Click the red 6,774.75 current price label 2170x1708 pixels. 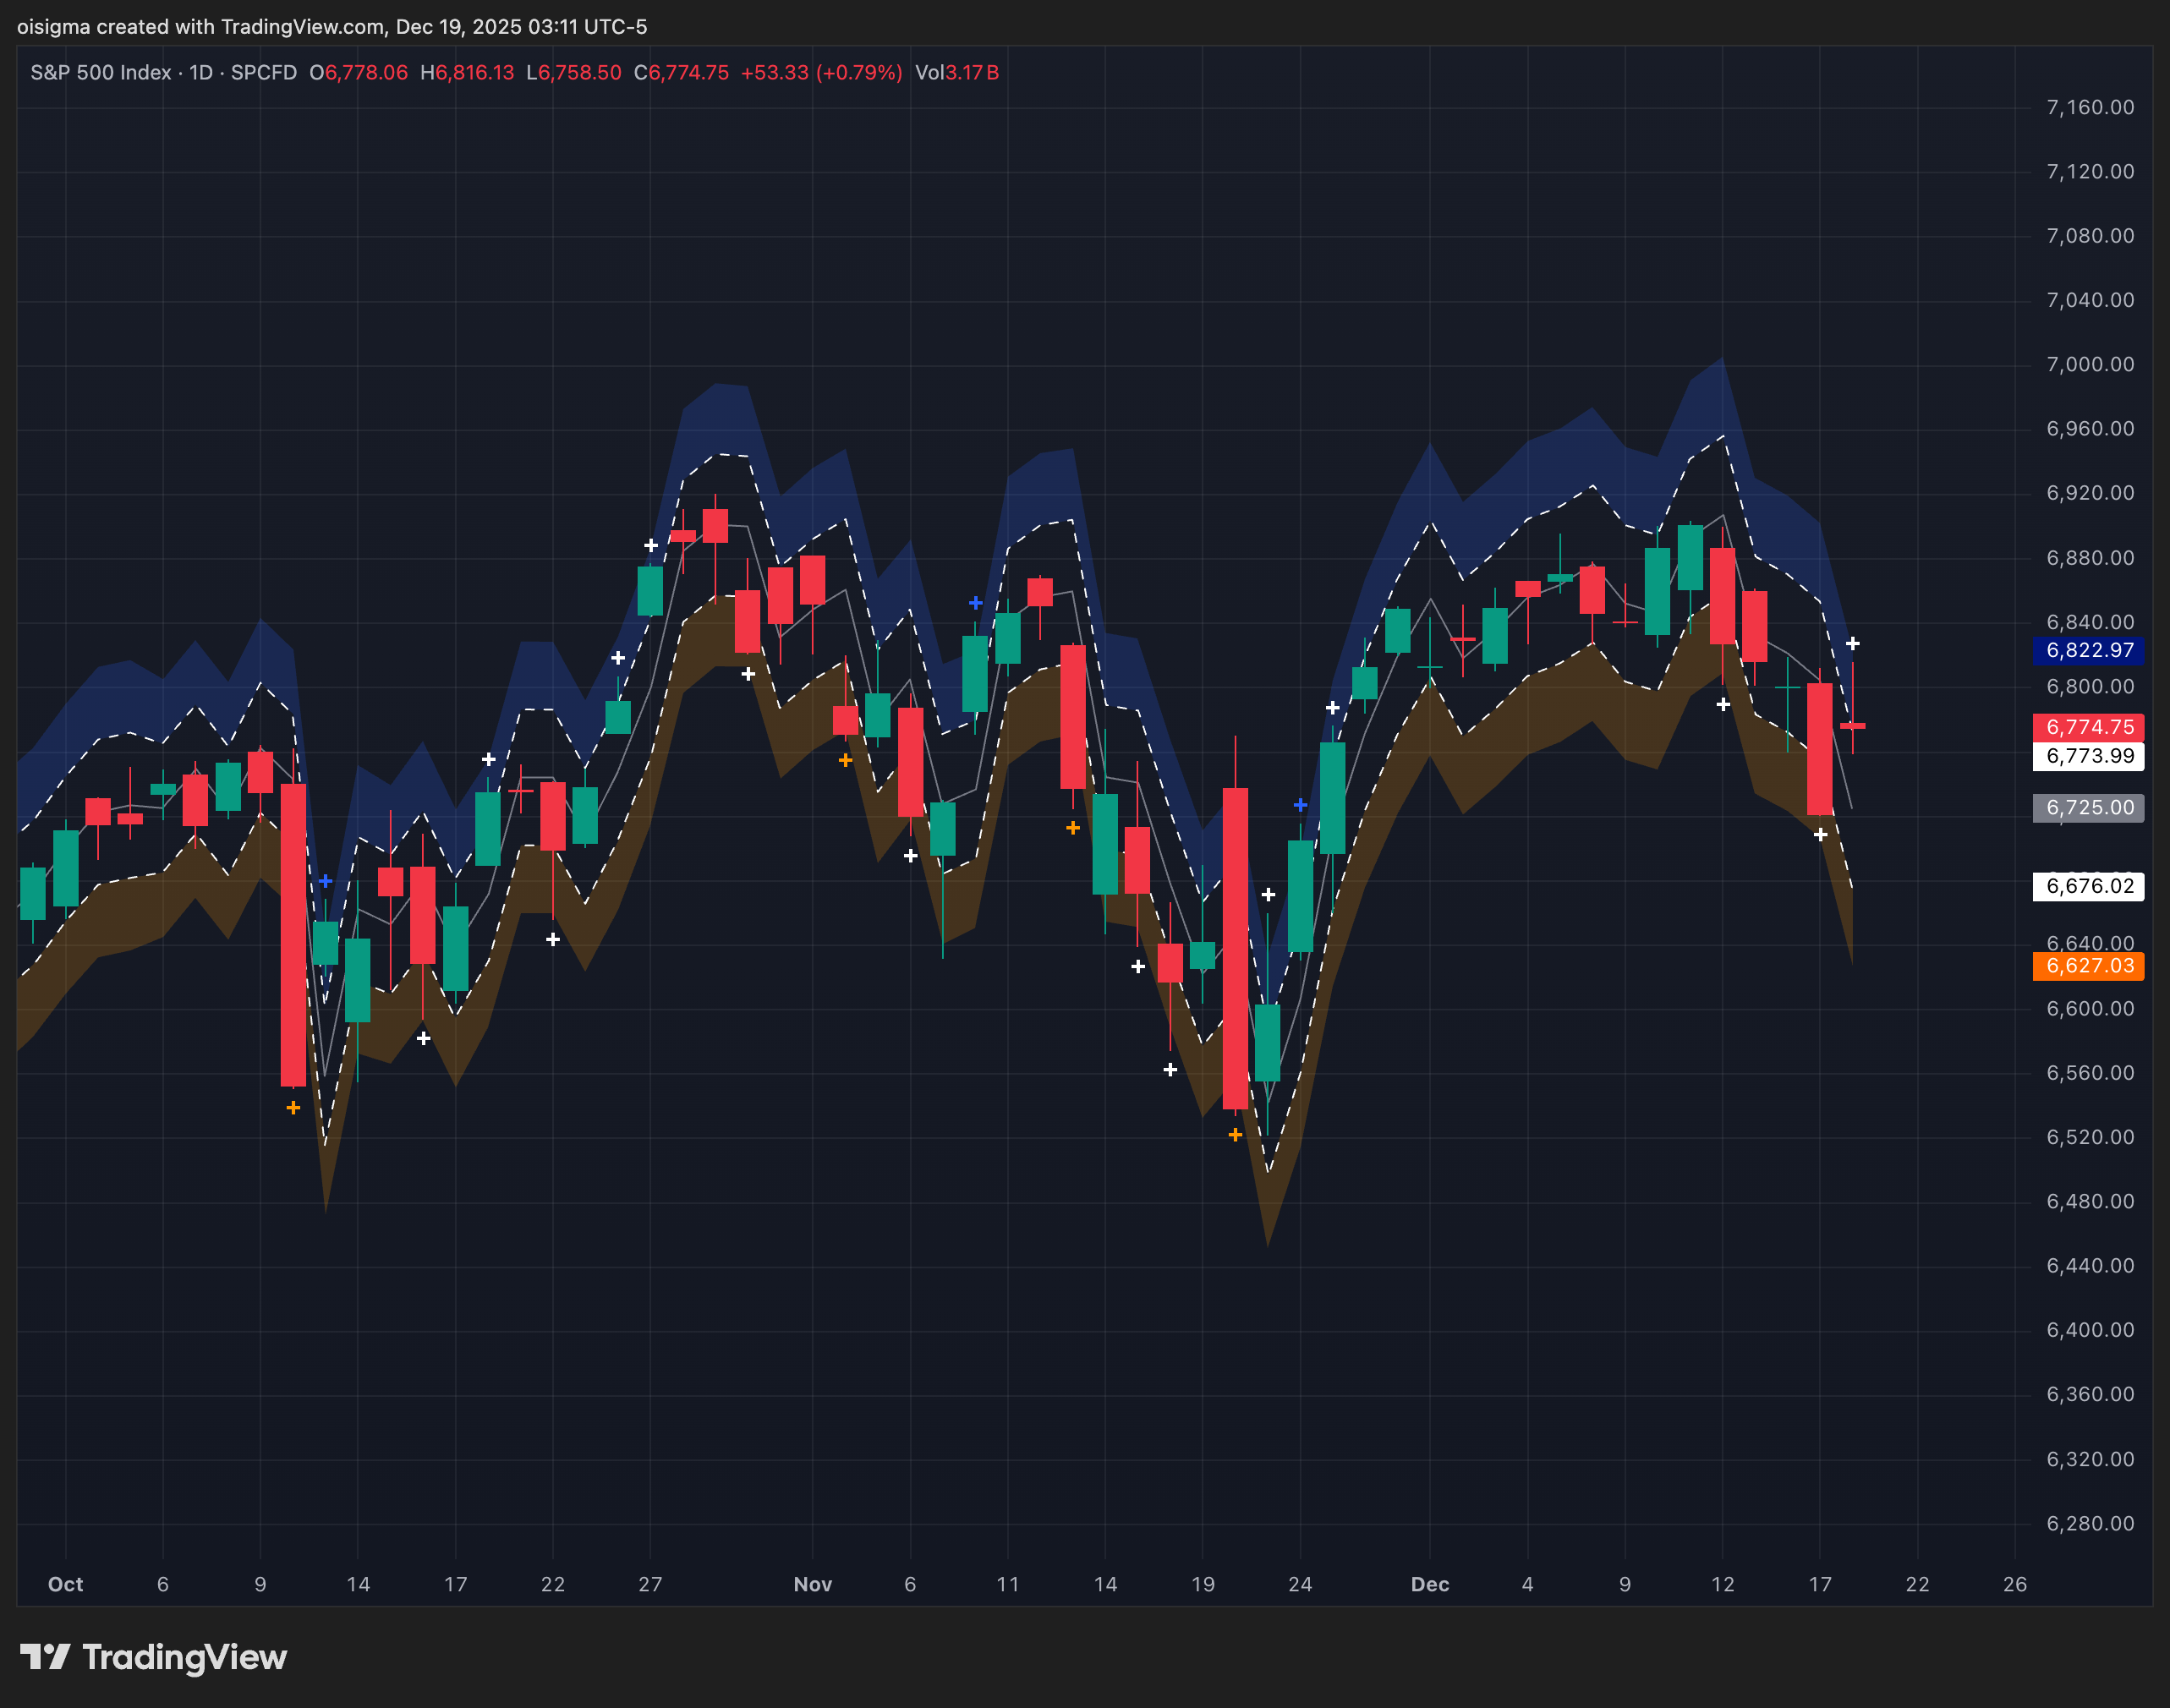pos(2089,727)
